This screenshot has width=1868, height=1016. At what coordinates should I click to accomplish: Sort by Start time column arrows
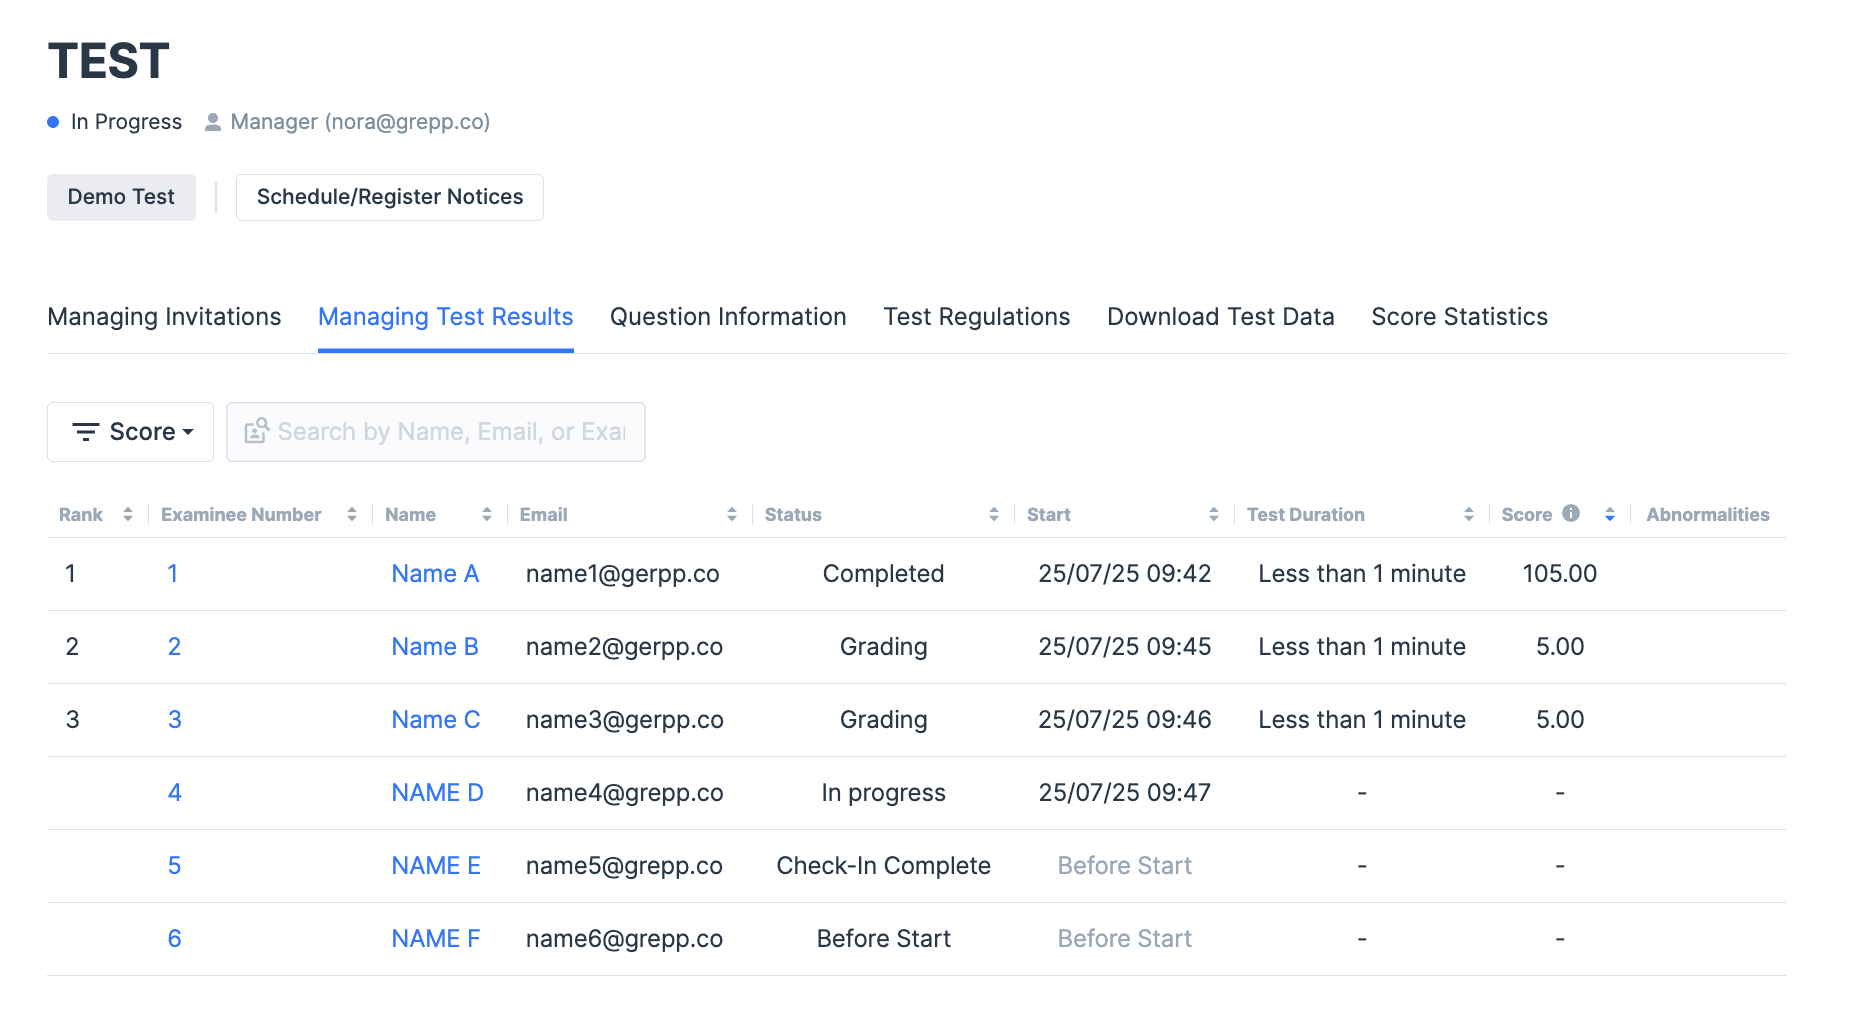[1214, 514]
